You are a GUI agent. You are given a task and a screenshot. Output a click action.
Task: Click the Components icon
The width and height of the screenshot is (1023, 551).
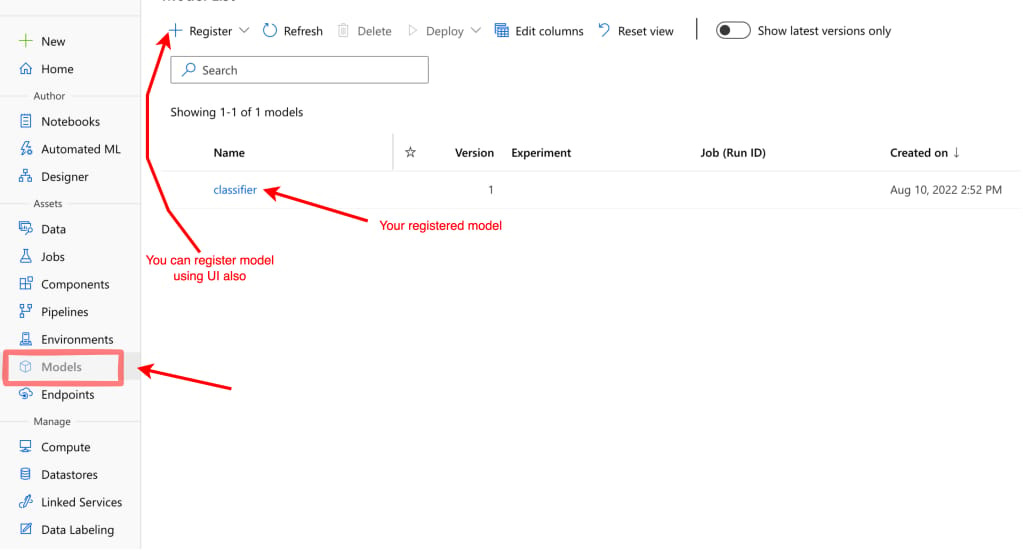click(x=25, y=284)
